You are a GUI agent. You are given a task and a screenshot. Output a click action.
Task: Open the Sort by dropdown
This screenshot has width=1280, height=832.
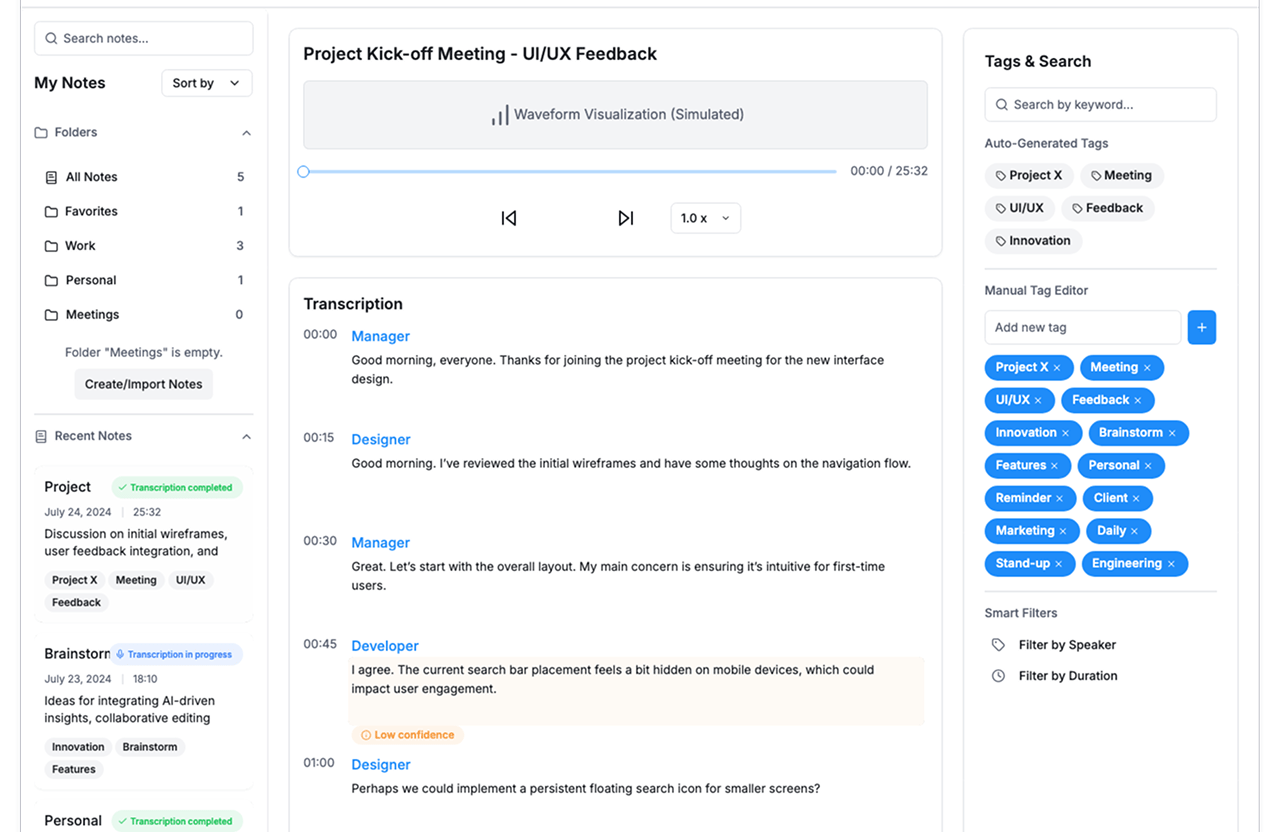pyautogui.click(x=206, y=83)
